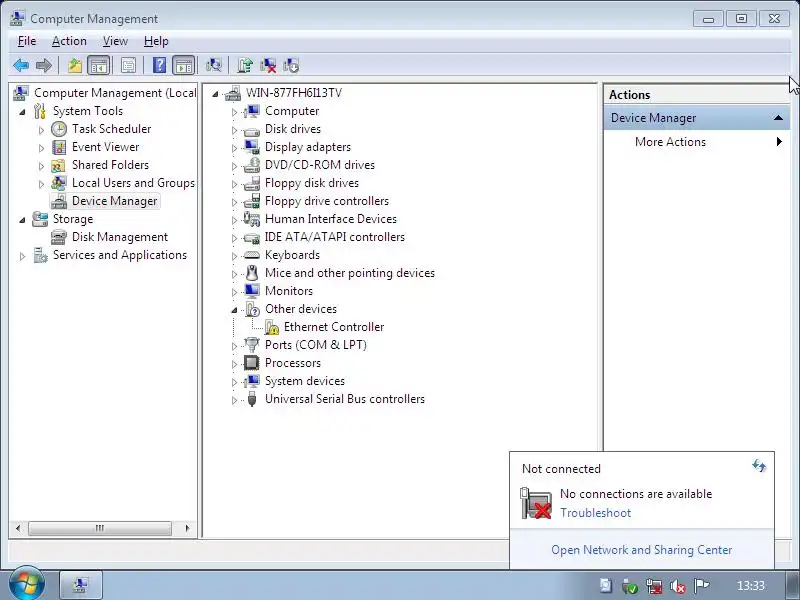This screenshot has width=800, height=600.
Task: Select Event Viewer in the console tree
Action: tap(105, 147)
